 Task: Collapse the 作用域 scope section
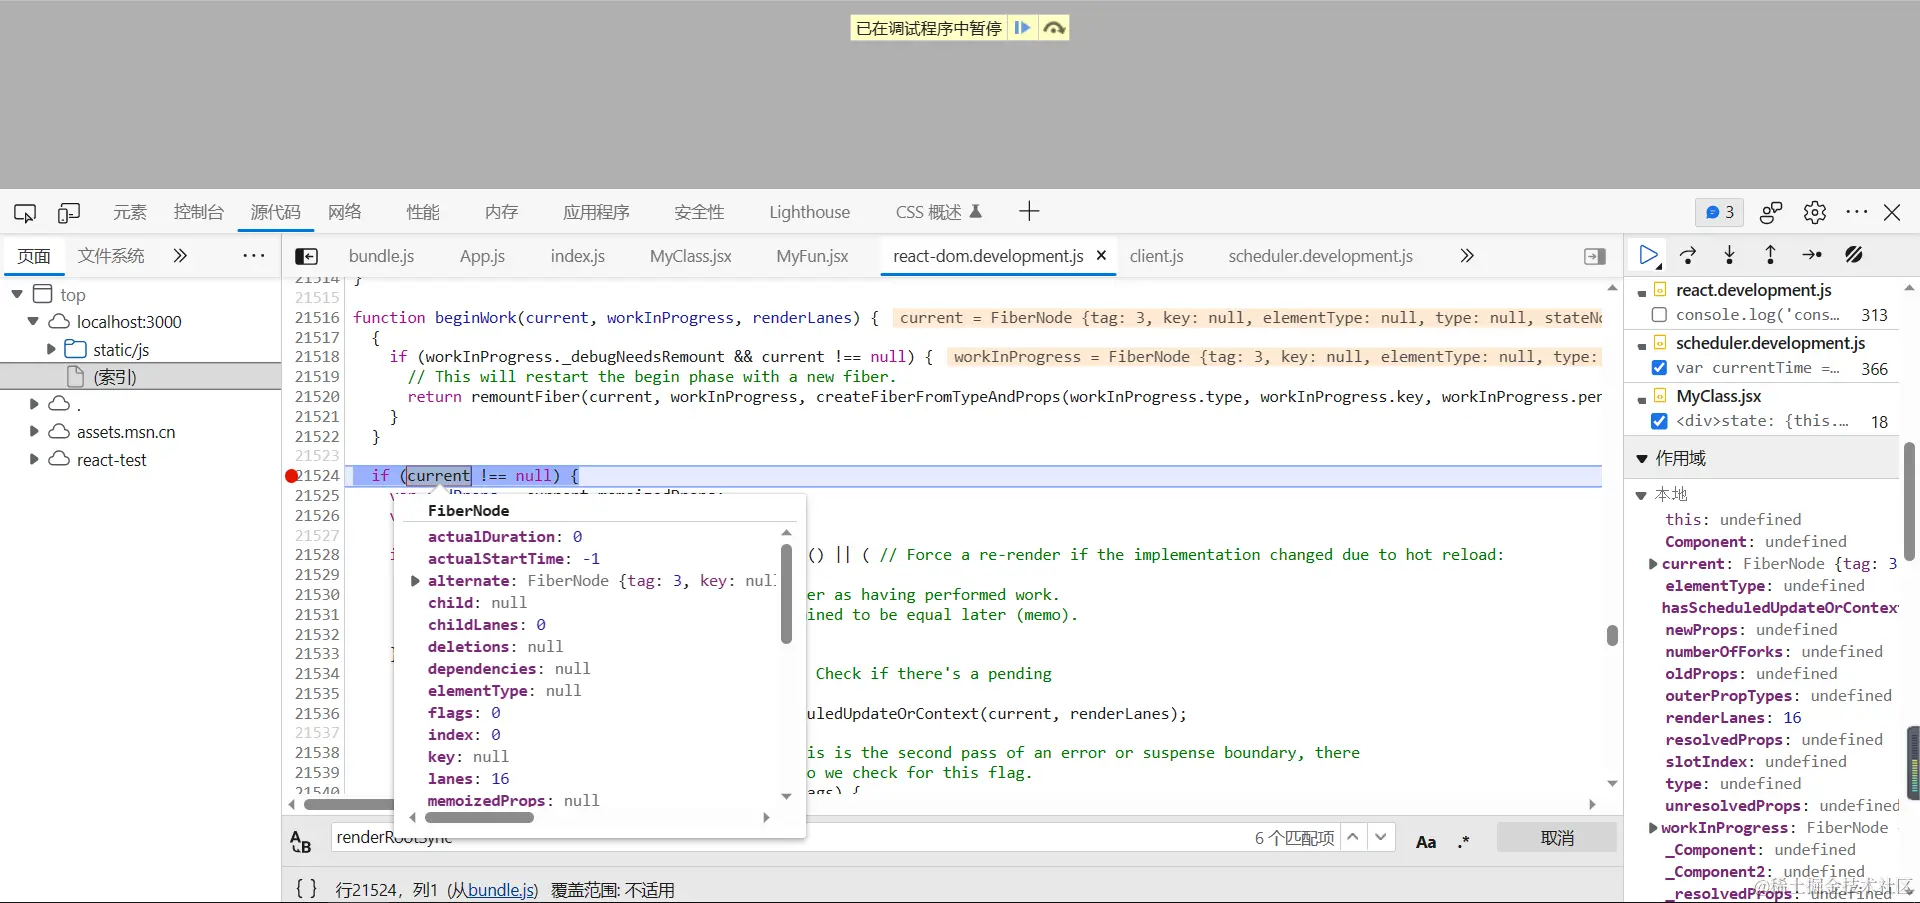[1641, 458]
